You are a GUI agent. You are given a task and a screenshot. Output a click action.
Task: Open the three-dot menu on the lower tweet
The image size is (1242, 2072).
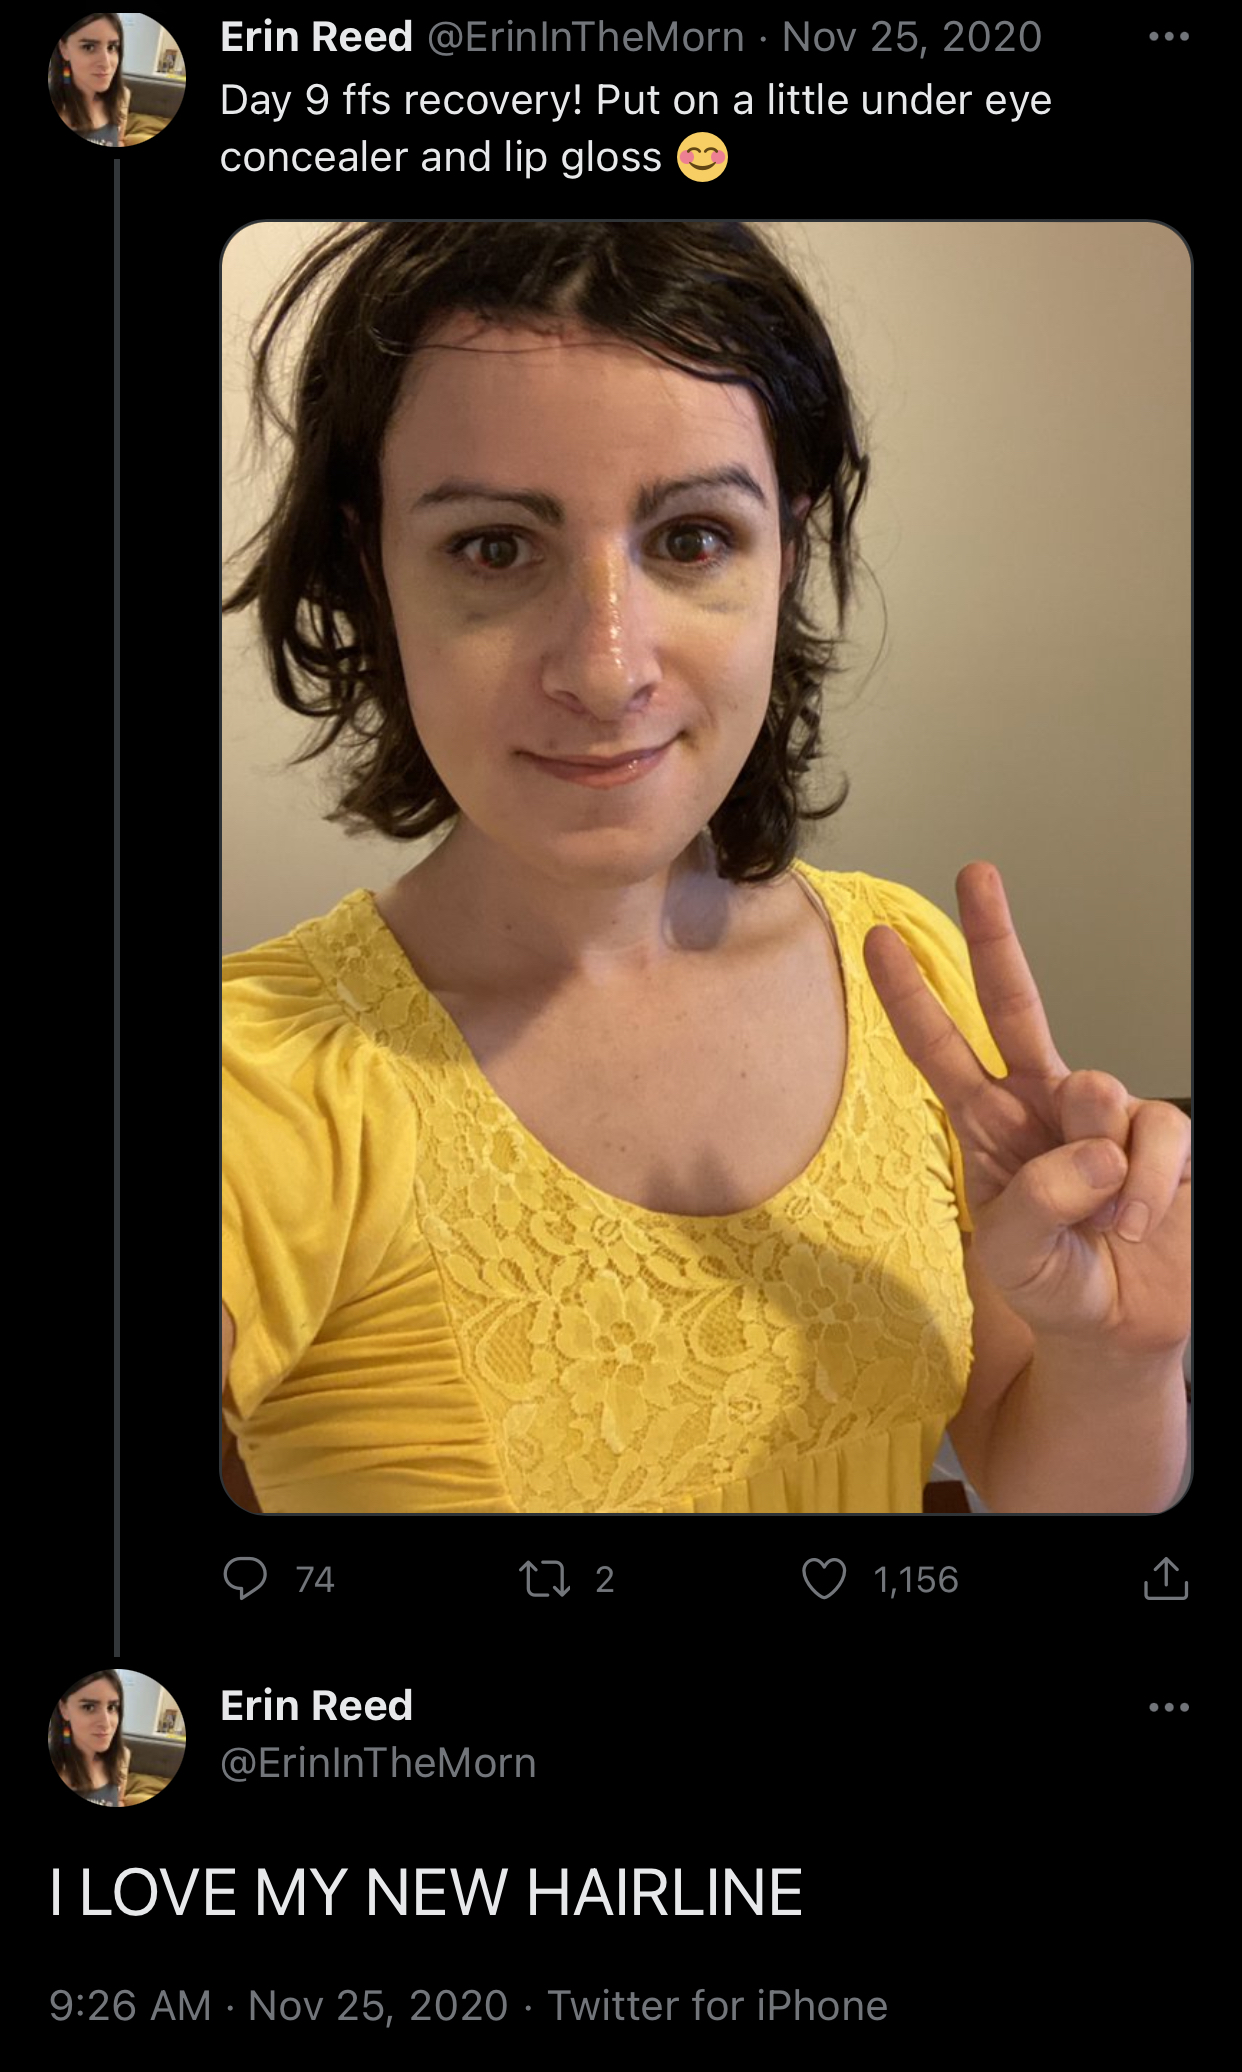click(x=1169, y=1707)
